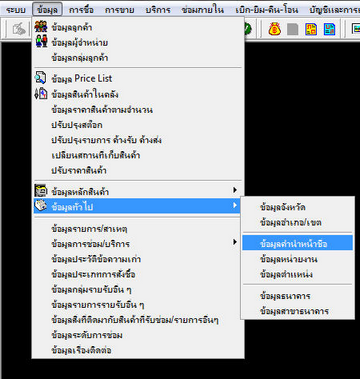The height and width of the screenshot is (379, 360).
Task: Click the money bag toolbar icon
Action: coord(274,29)
